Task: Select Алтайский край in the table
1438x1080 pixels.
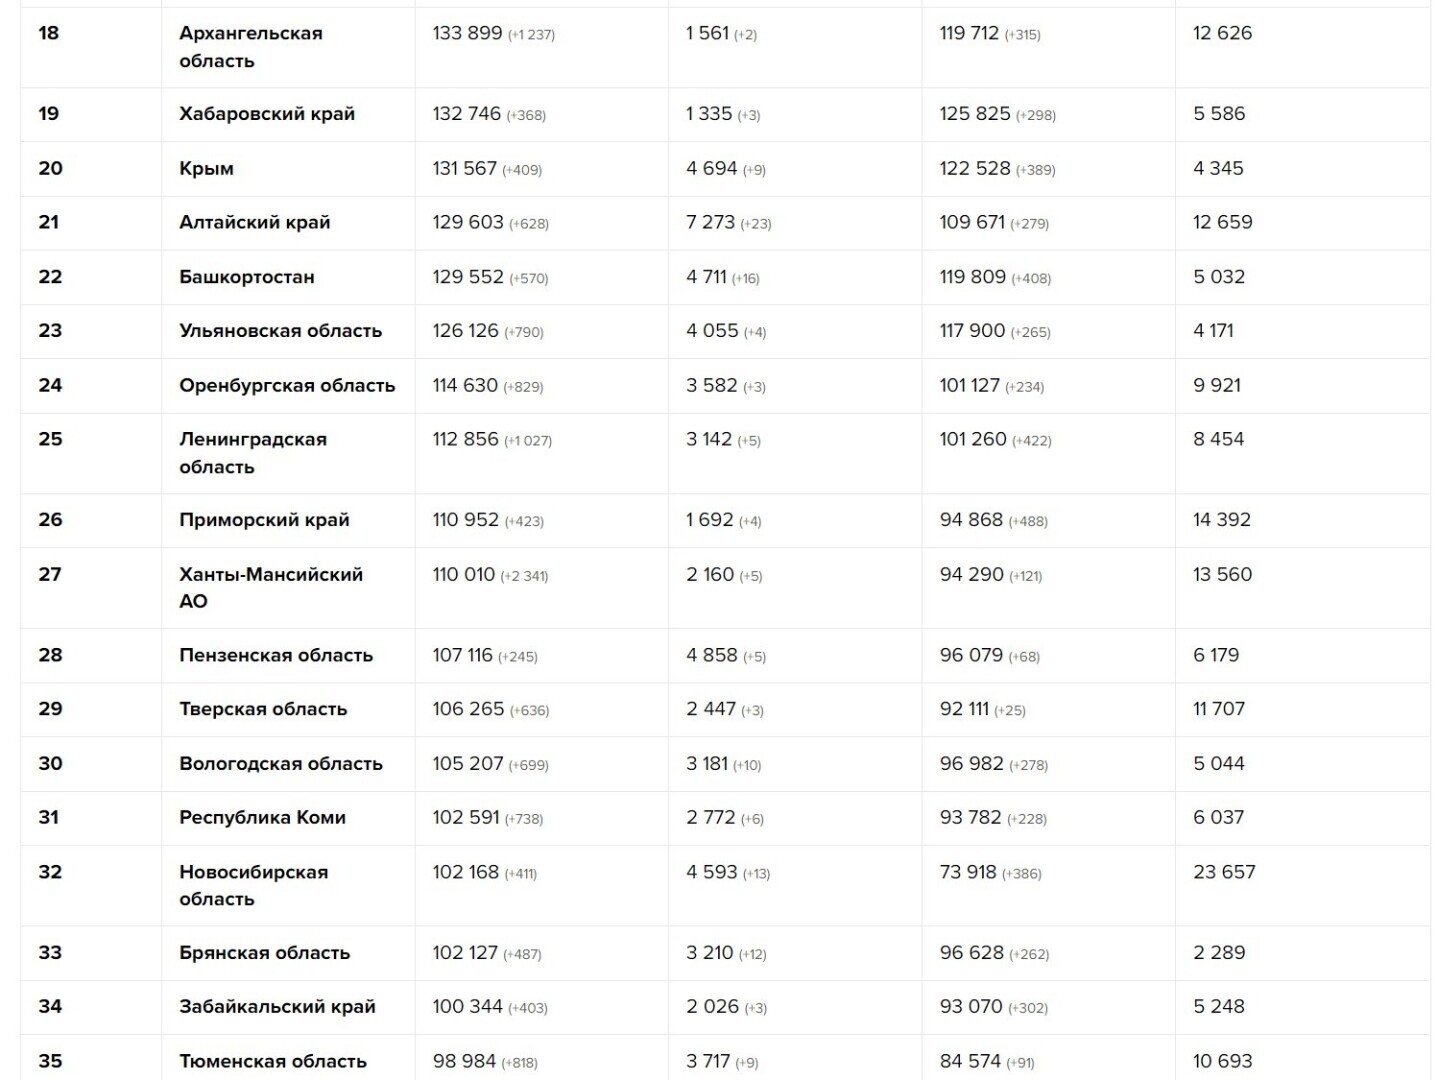Action: click(254, 222)
